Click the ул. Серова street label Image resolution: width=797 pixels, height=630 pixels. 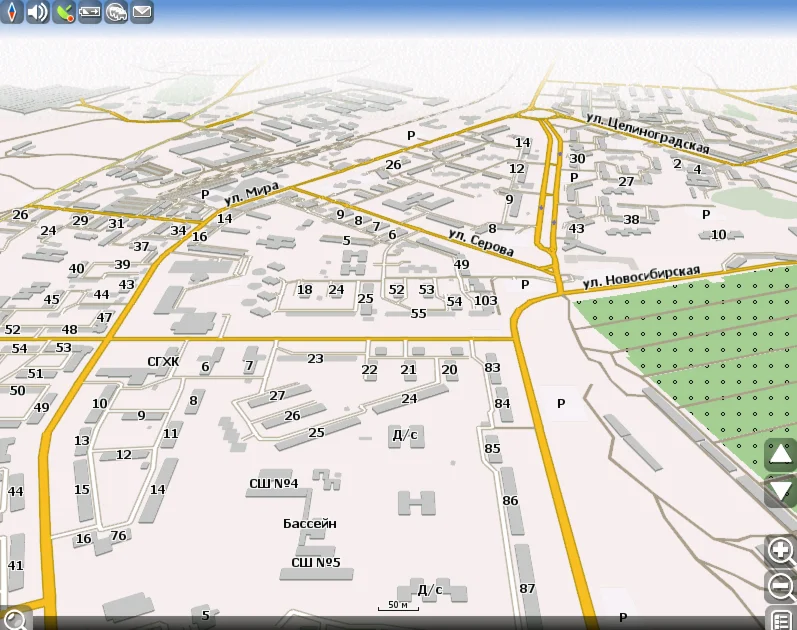coord(481,243)
